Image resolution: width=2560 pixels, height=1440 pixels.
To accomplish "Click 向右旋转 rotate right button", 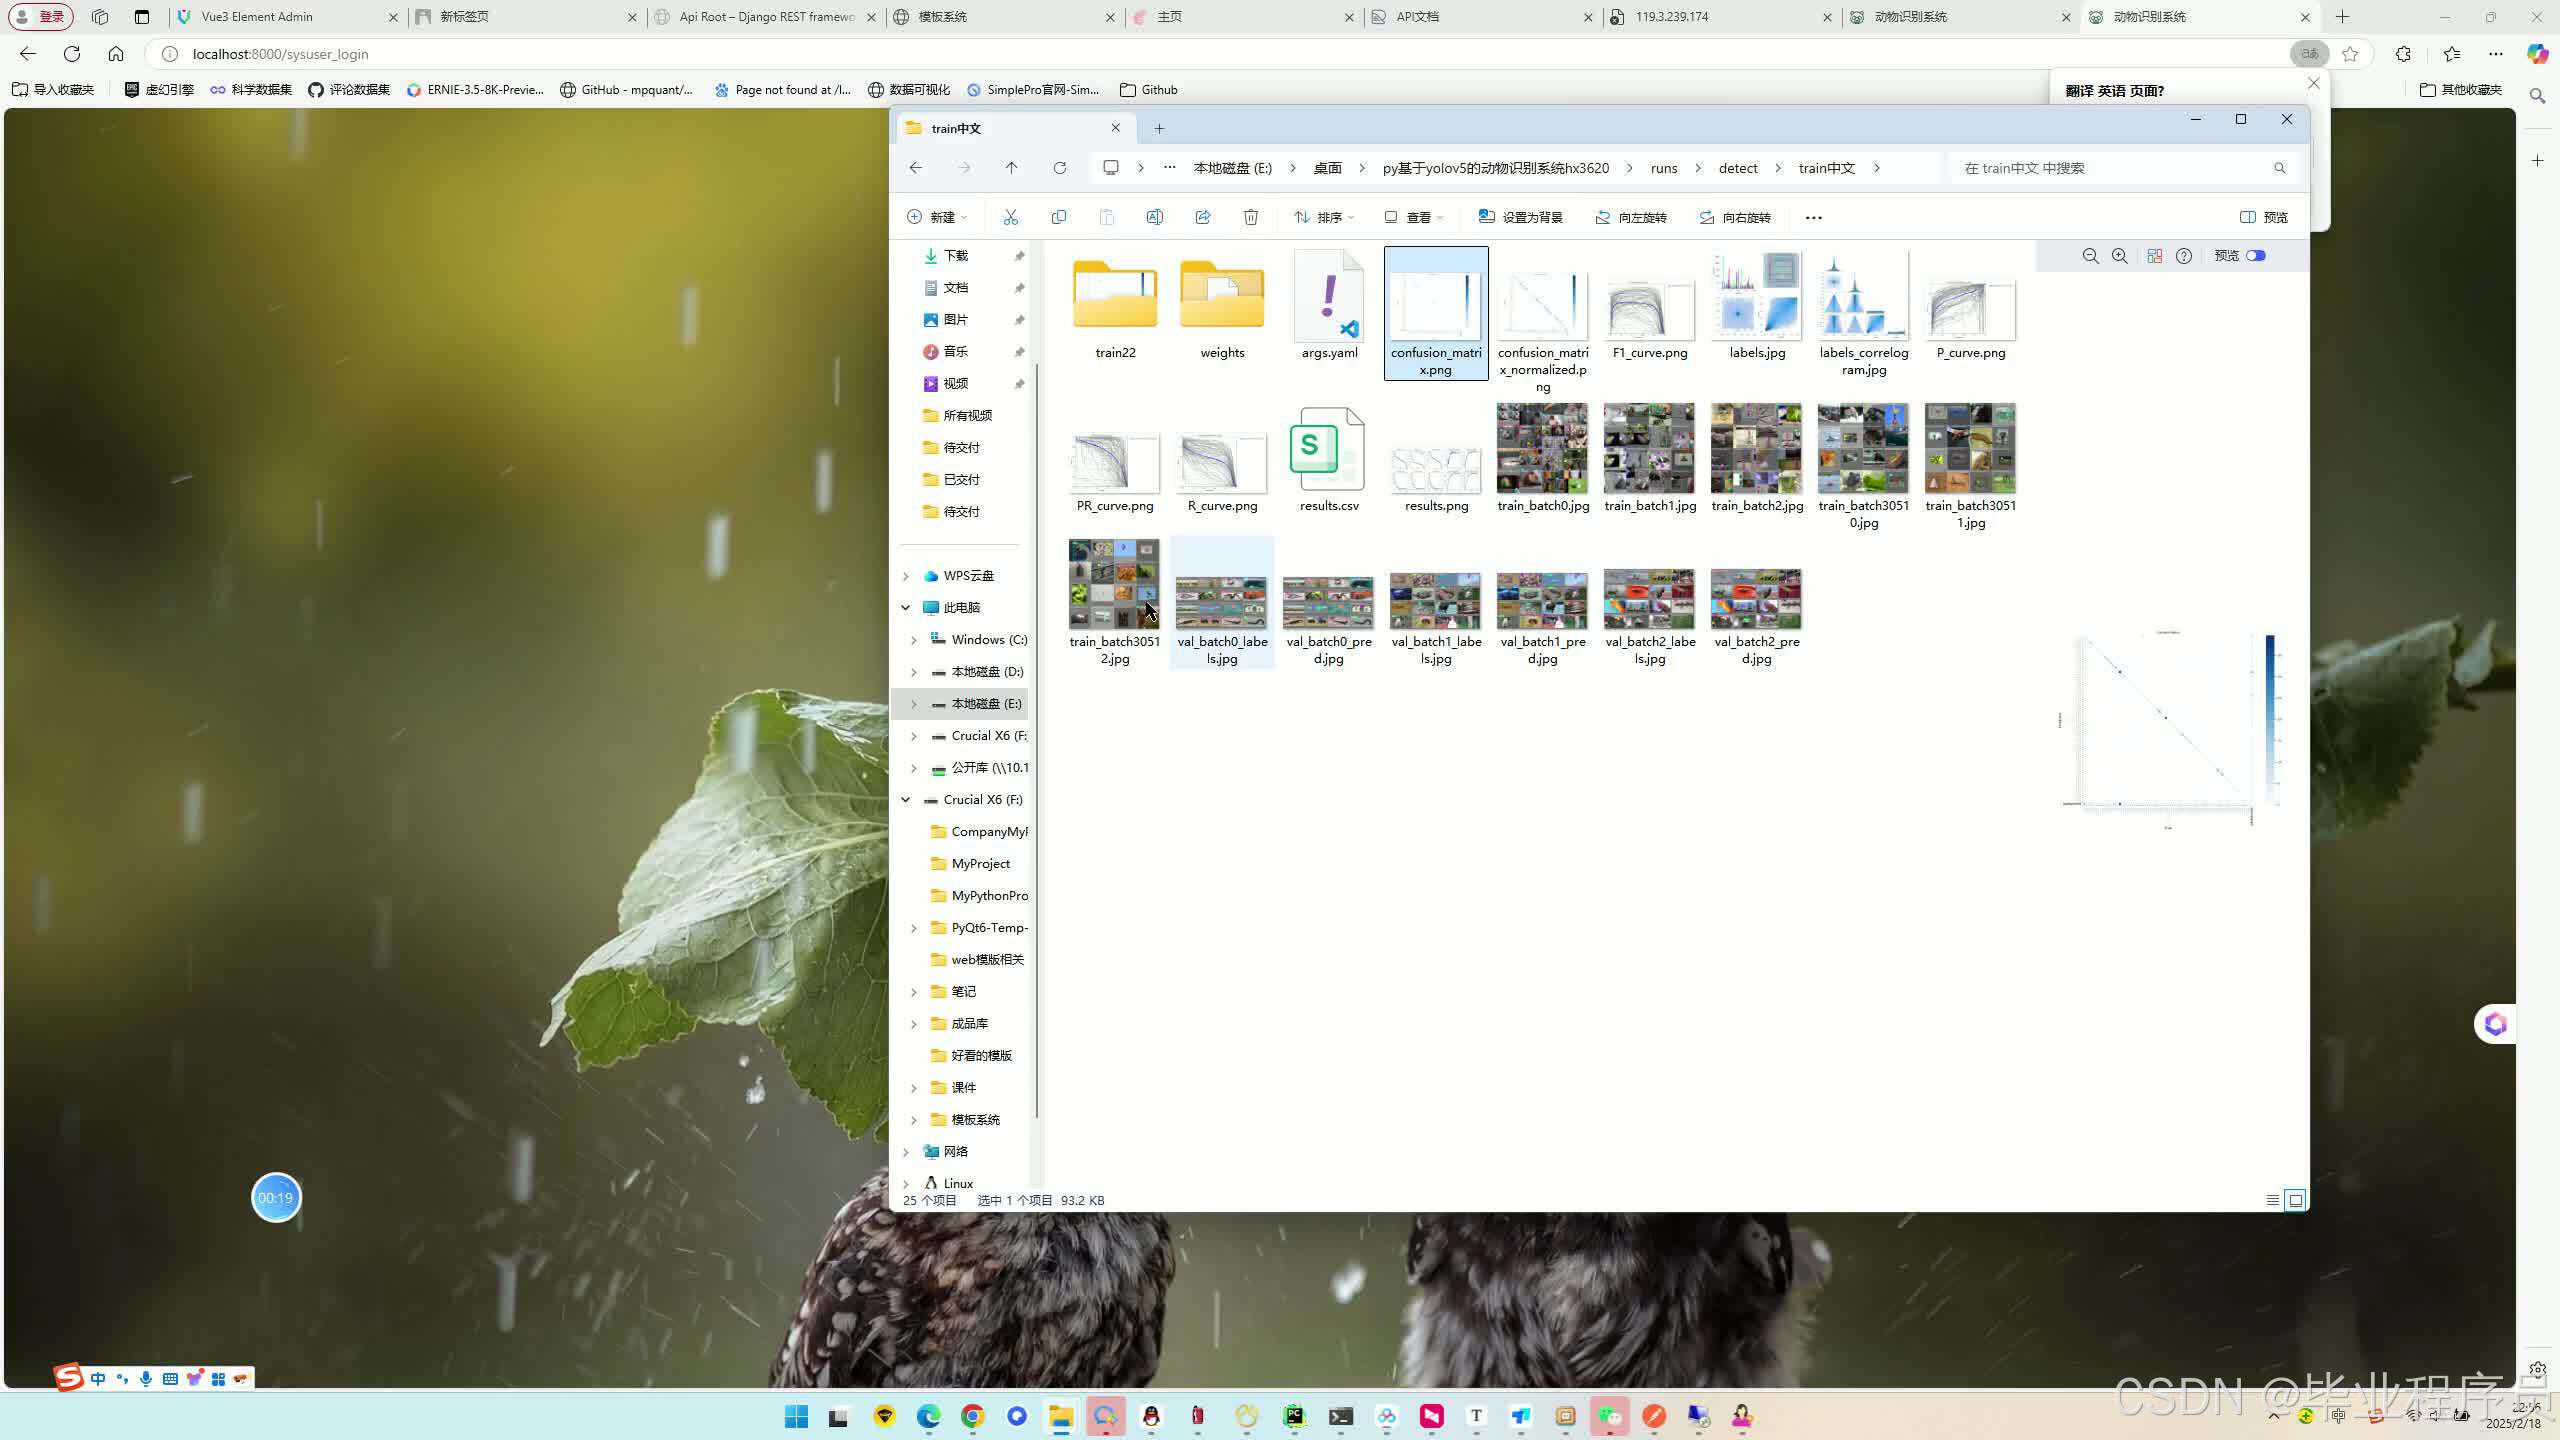I will coord(1734,217).
